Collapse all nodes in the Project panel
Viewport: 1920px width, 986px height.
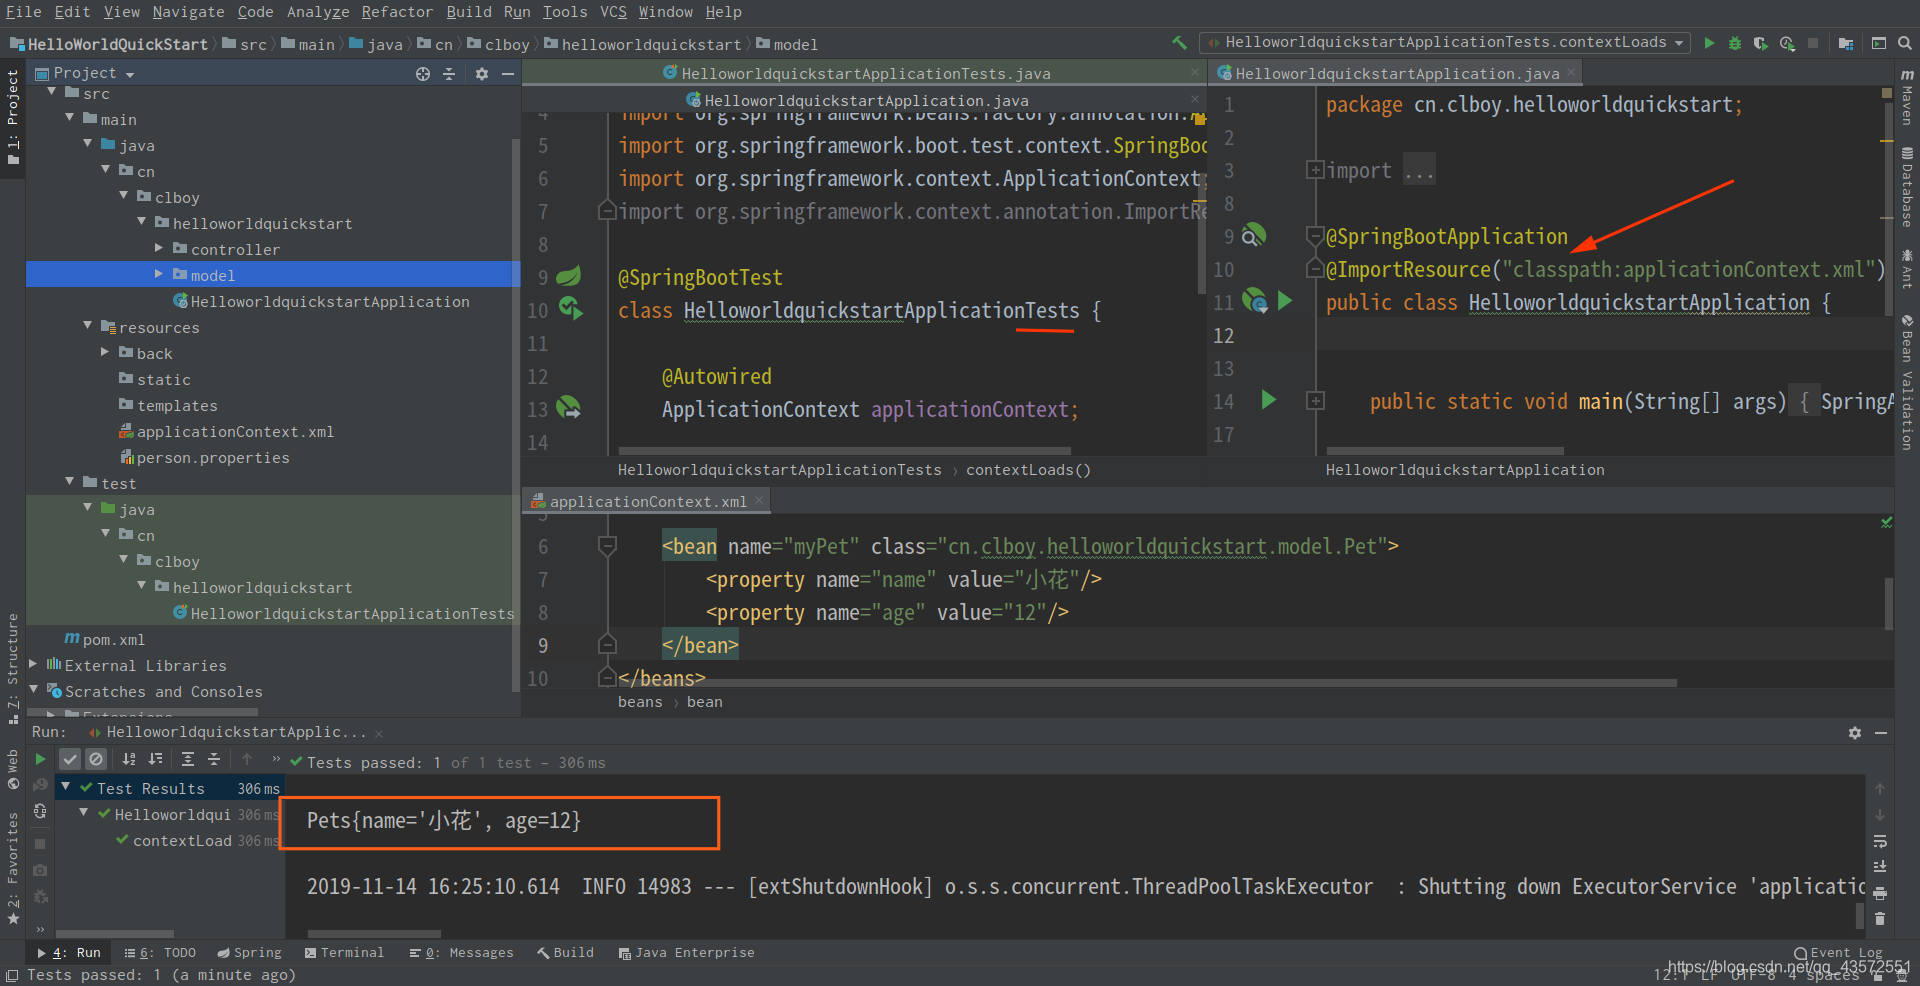coord(449,74)
